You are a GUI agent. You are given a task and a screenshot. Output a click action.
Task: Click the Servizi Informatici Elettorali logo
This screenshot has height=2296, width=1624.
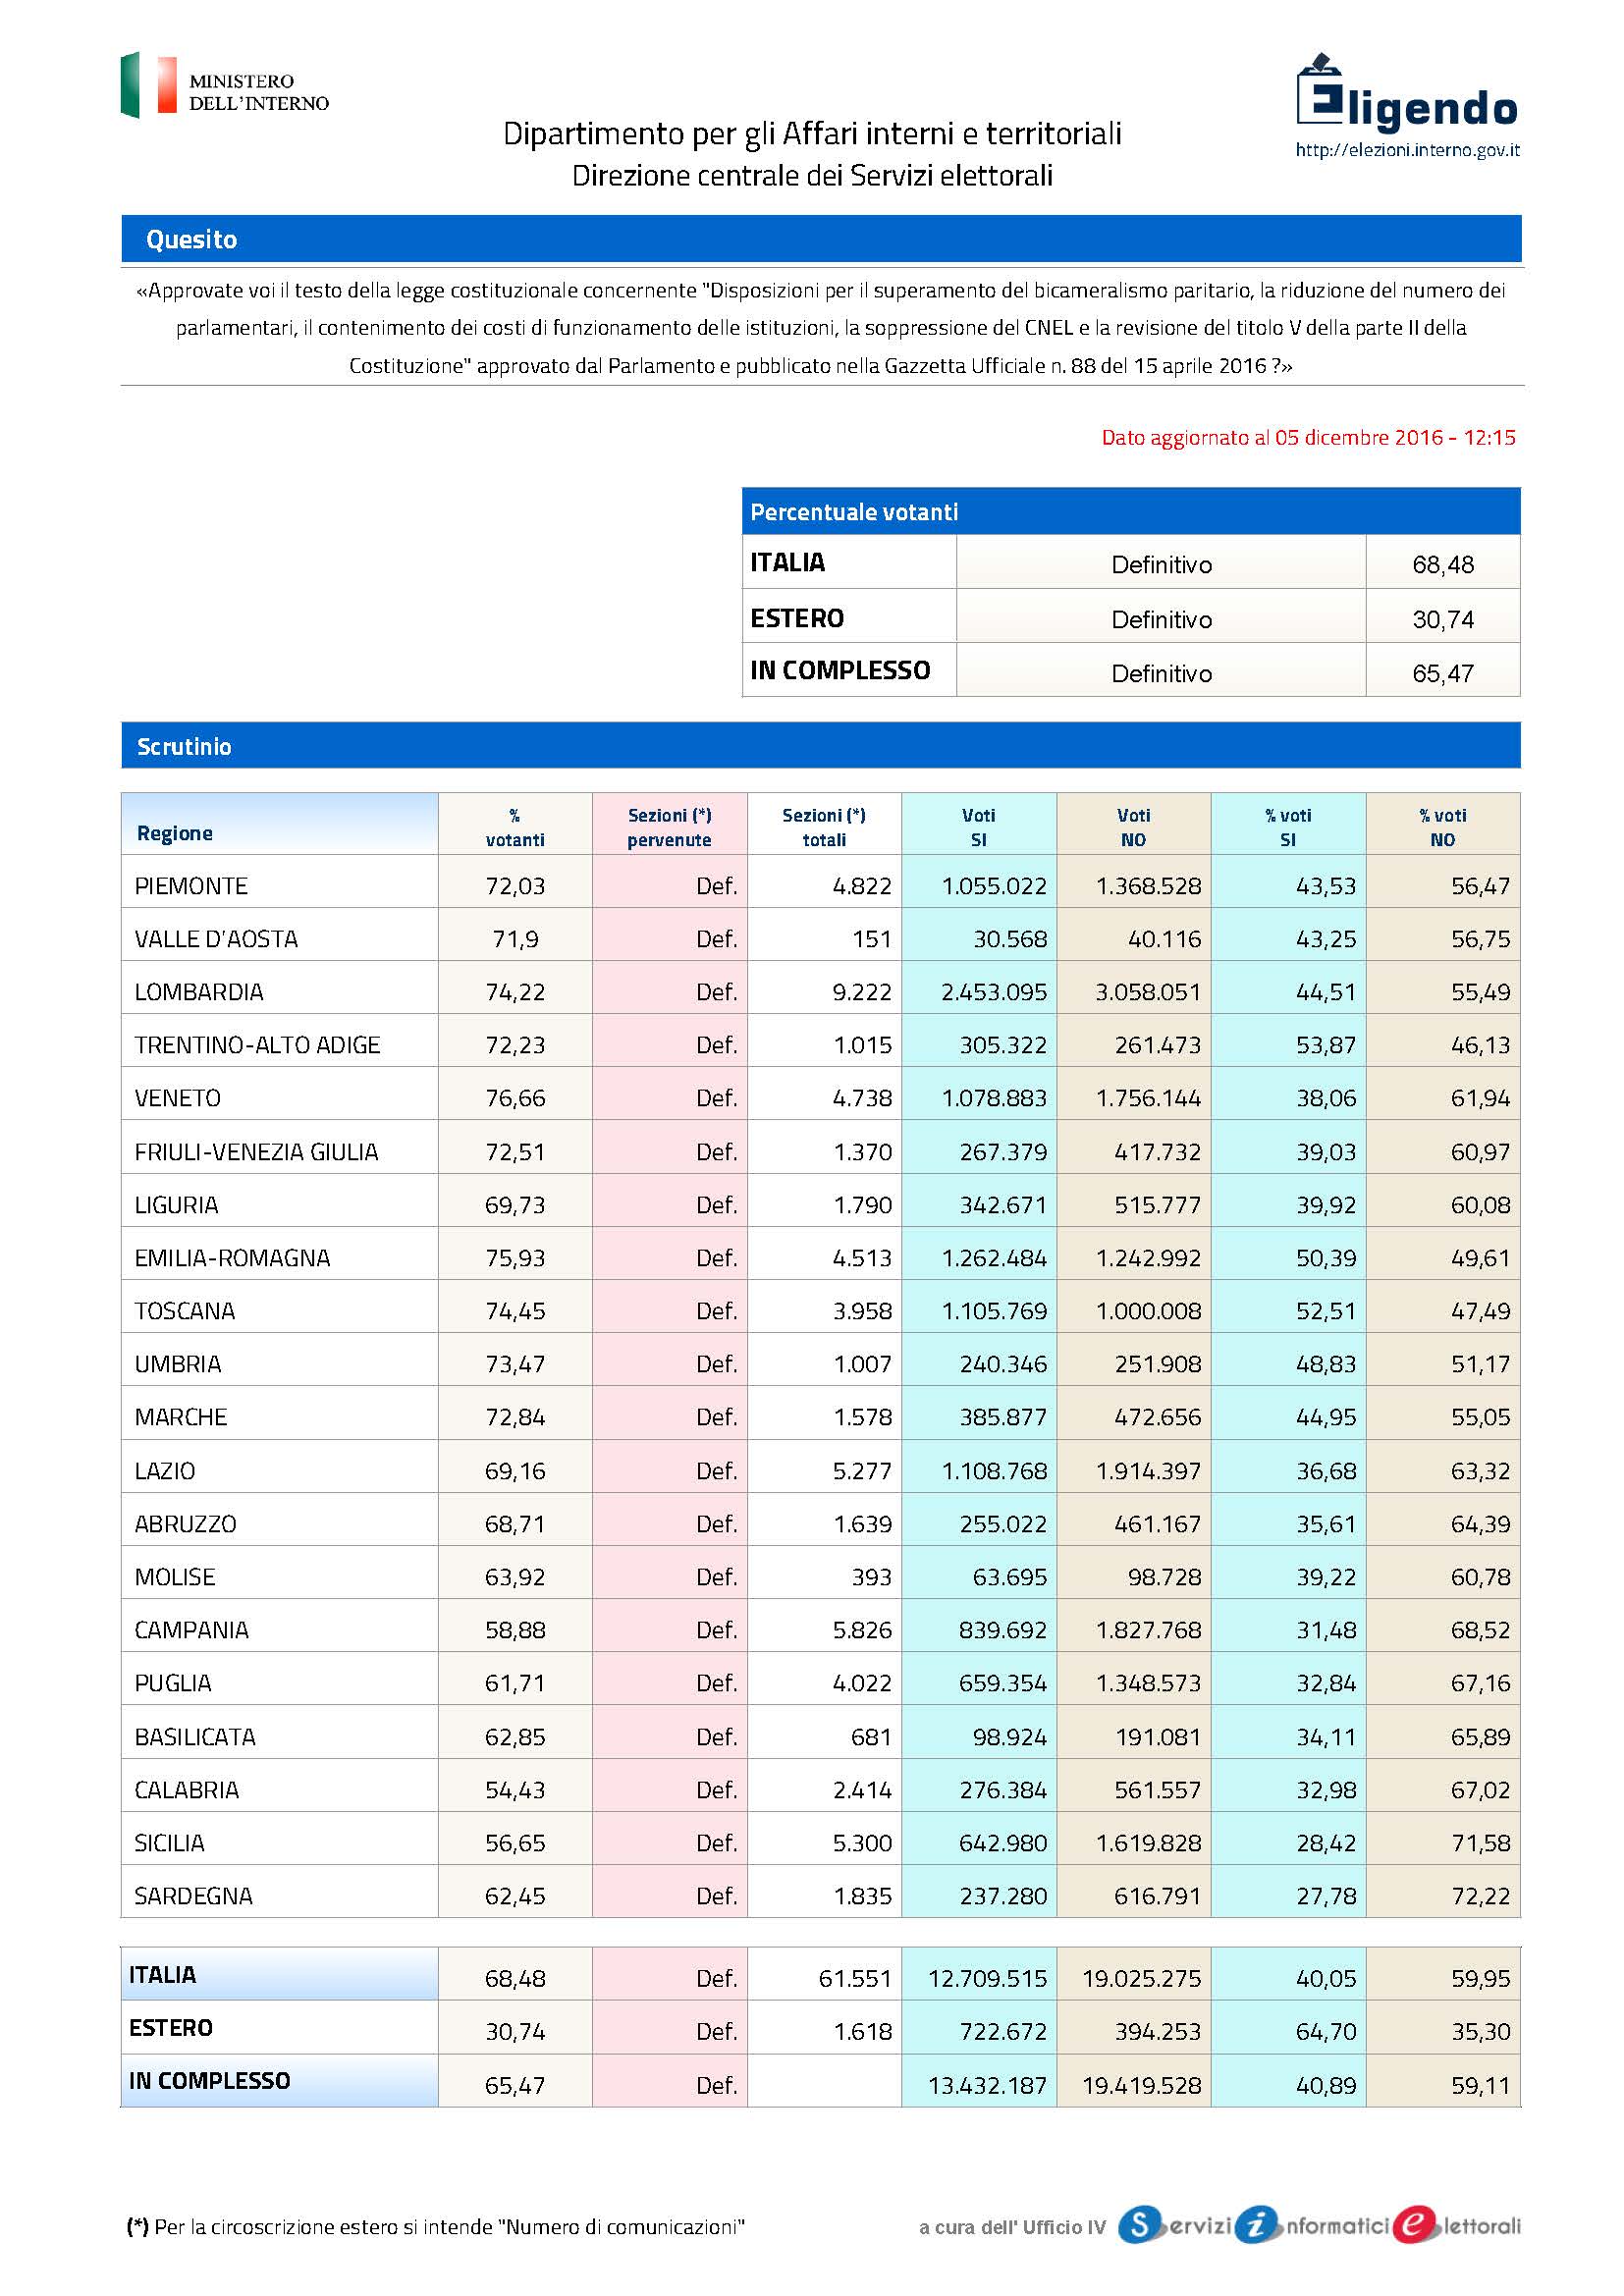[1319, 2225]
